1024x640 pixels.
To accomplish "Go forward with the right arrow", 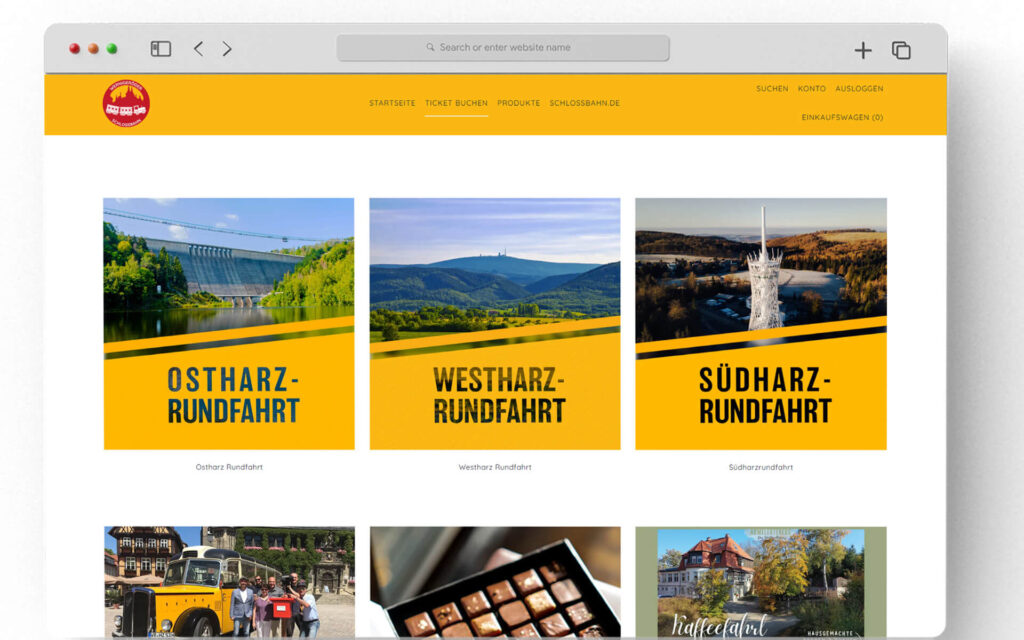I will tap(227, 49).
